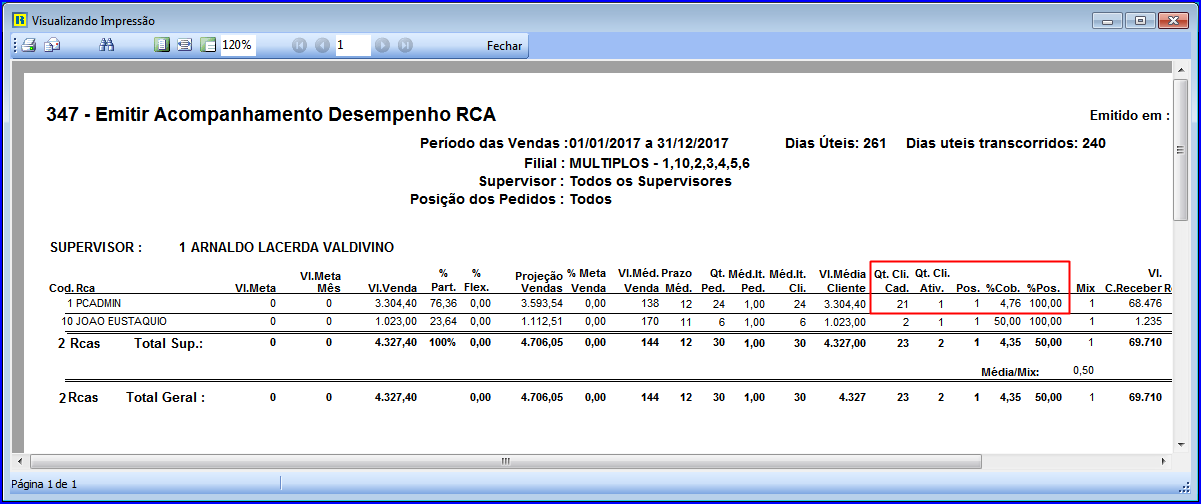The width and height of the screenshot is (1201, 504).
Task: Click the Total Sup.: label
Action: coord(169,343)
